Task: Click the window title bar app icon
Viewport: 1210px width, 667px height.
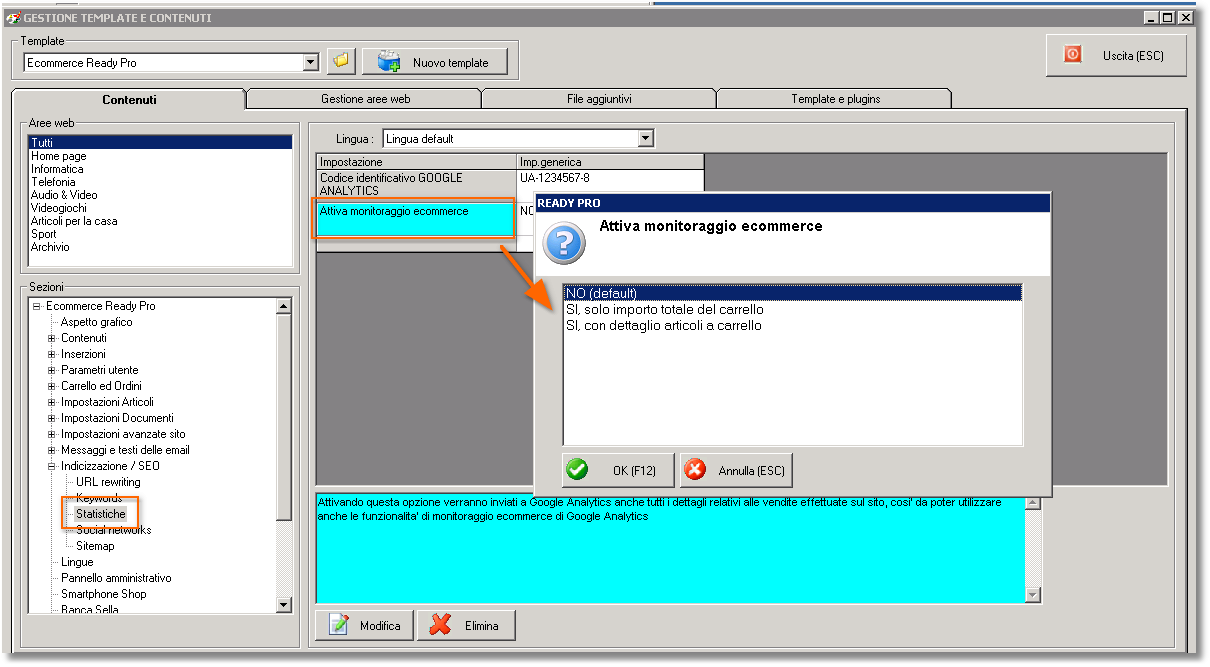Action: (x=14, y=18)
